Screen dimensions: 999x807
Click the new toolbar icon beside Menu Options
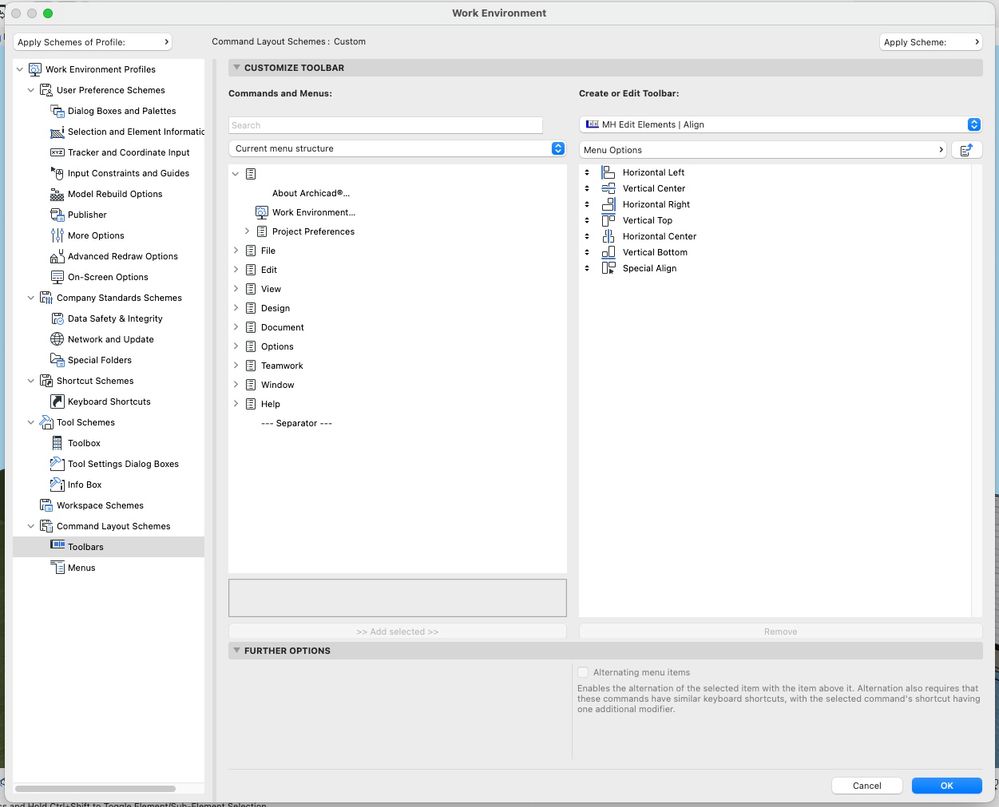coord(967,150)
